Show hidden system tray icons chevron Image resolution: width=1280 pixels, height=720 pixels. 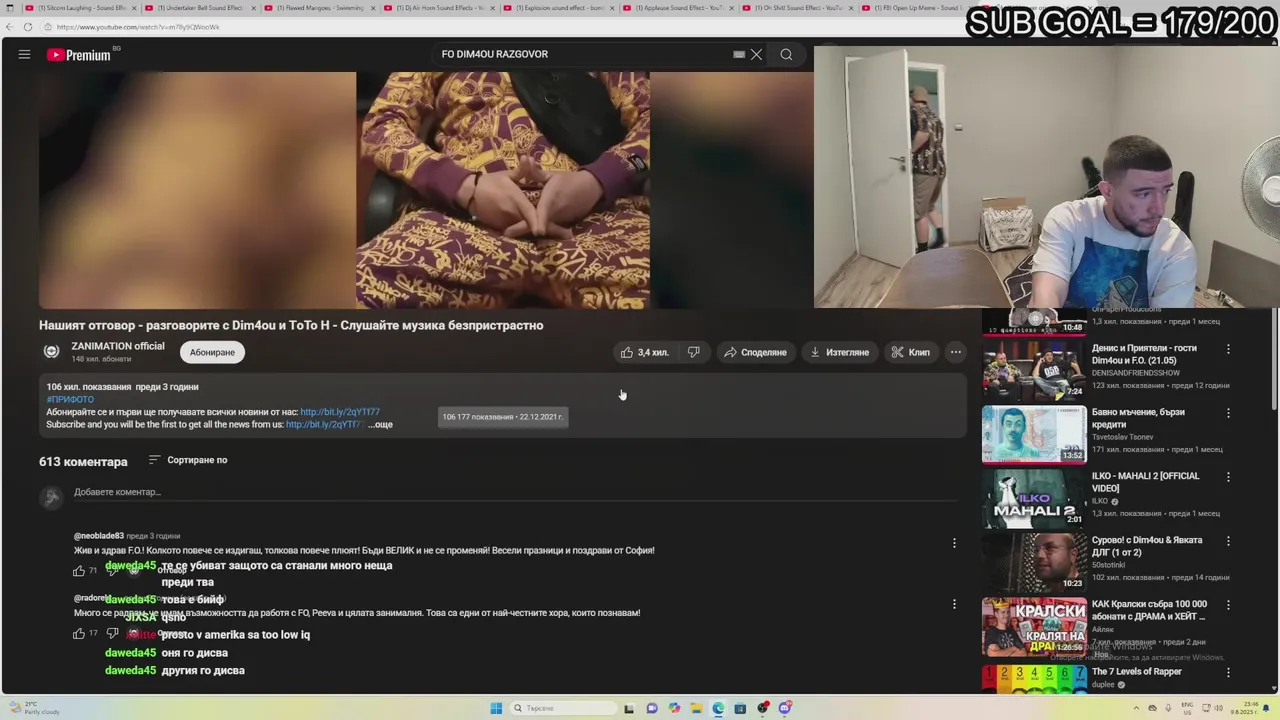pos(1138,708)
